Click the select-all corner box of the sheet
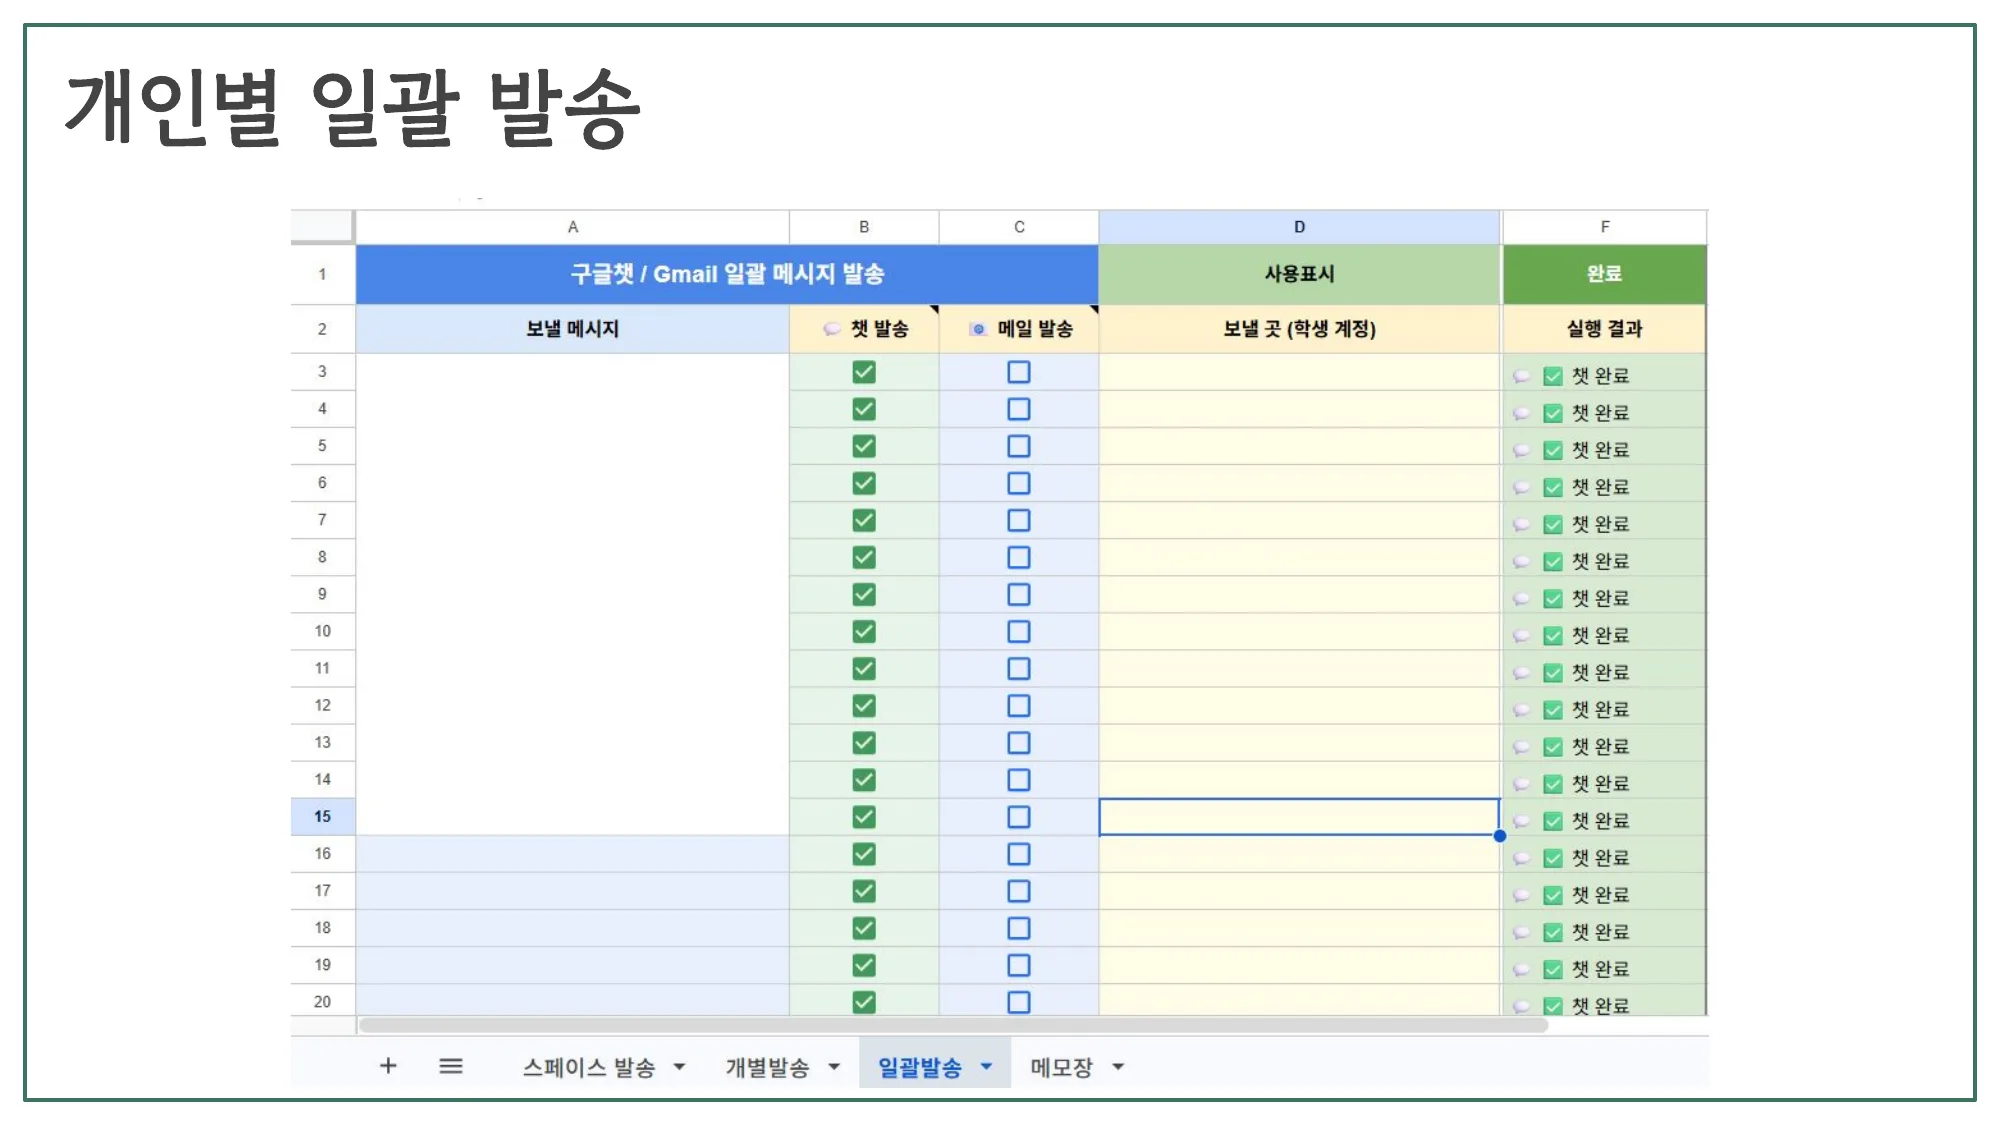 point(322,227)
